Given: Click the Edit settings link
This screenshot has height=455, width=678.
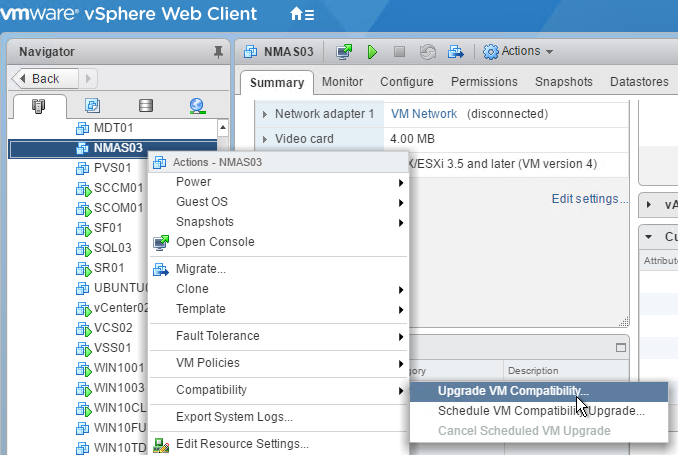Looking at the screenshot, I should pos(588,199).
